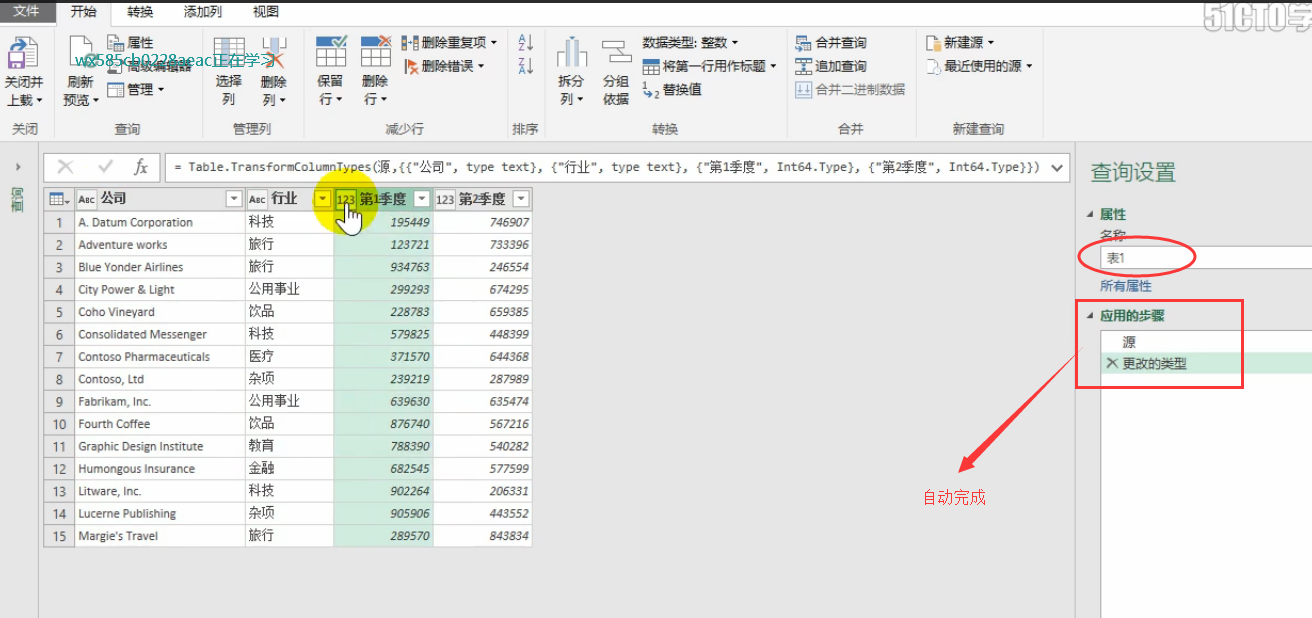Click the 保留行 keep rows icon
The height and width of the screenshot is (618, 1312).
[331, 53]
